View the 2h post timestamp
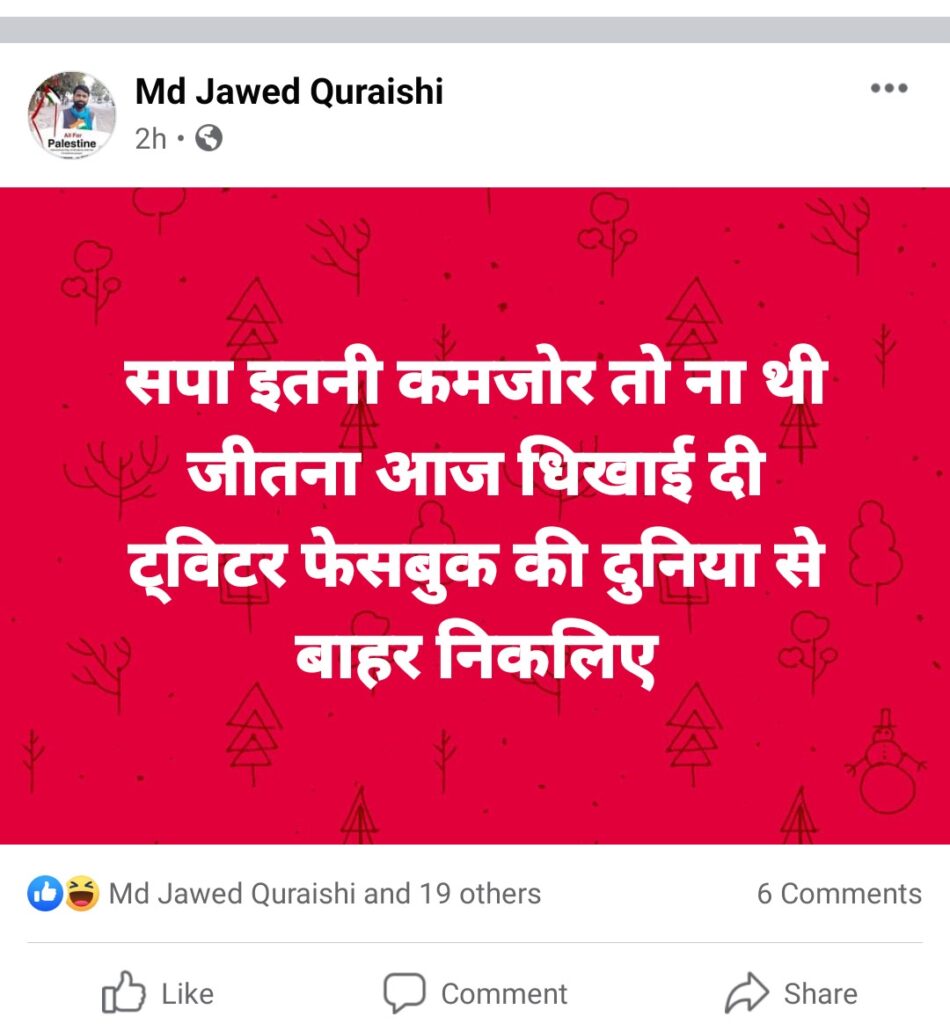This screenshot has width=950, height=1024. (x=151, y=138)
